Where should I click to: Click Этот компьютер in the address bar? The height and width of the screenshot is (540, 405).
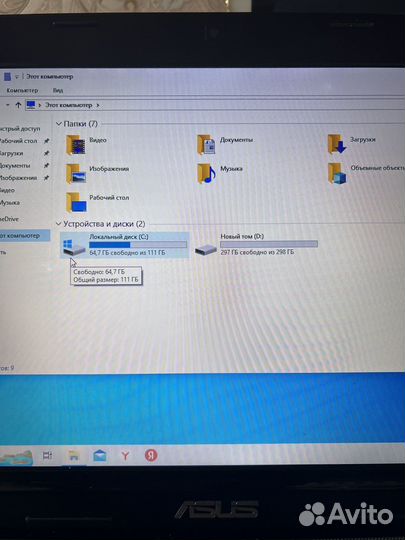click(x=69, y=105)
